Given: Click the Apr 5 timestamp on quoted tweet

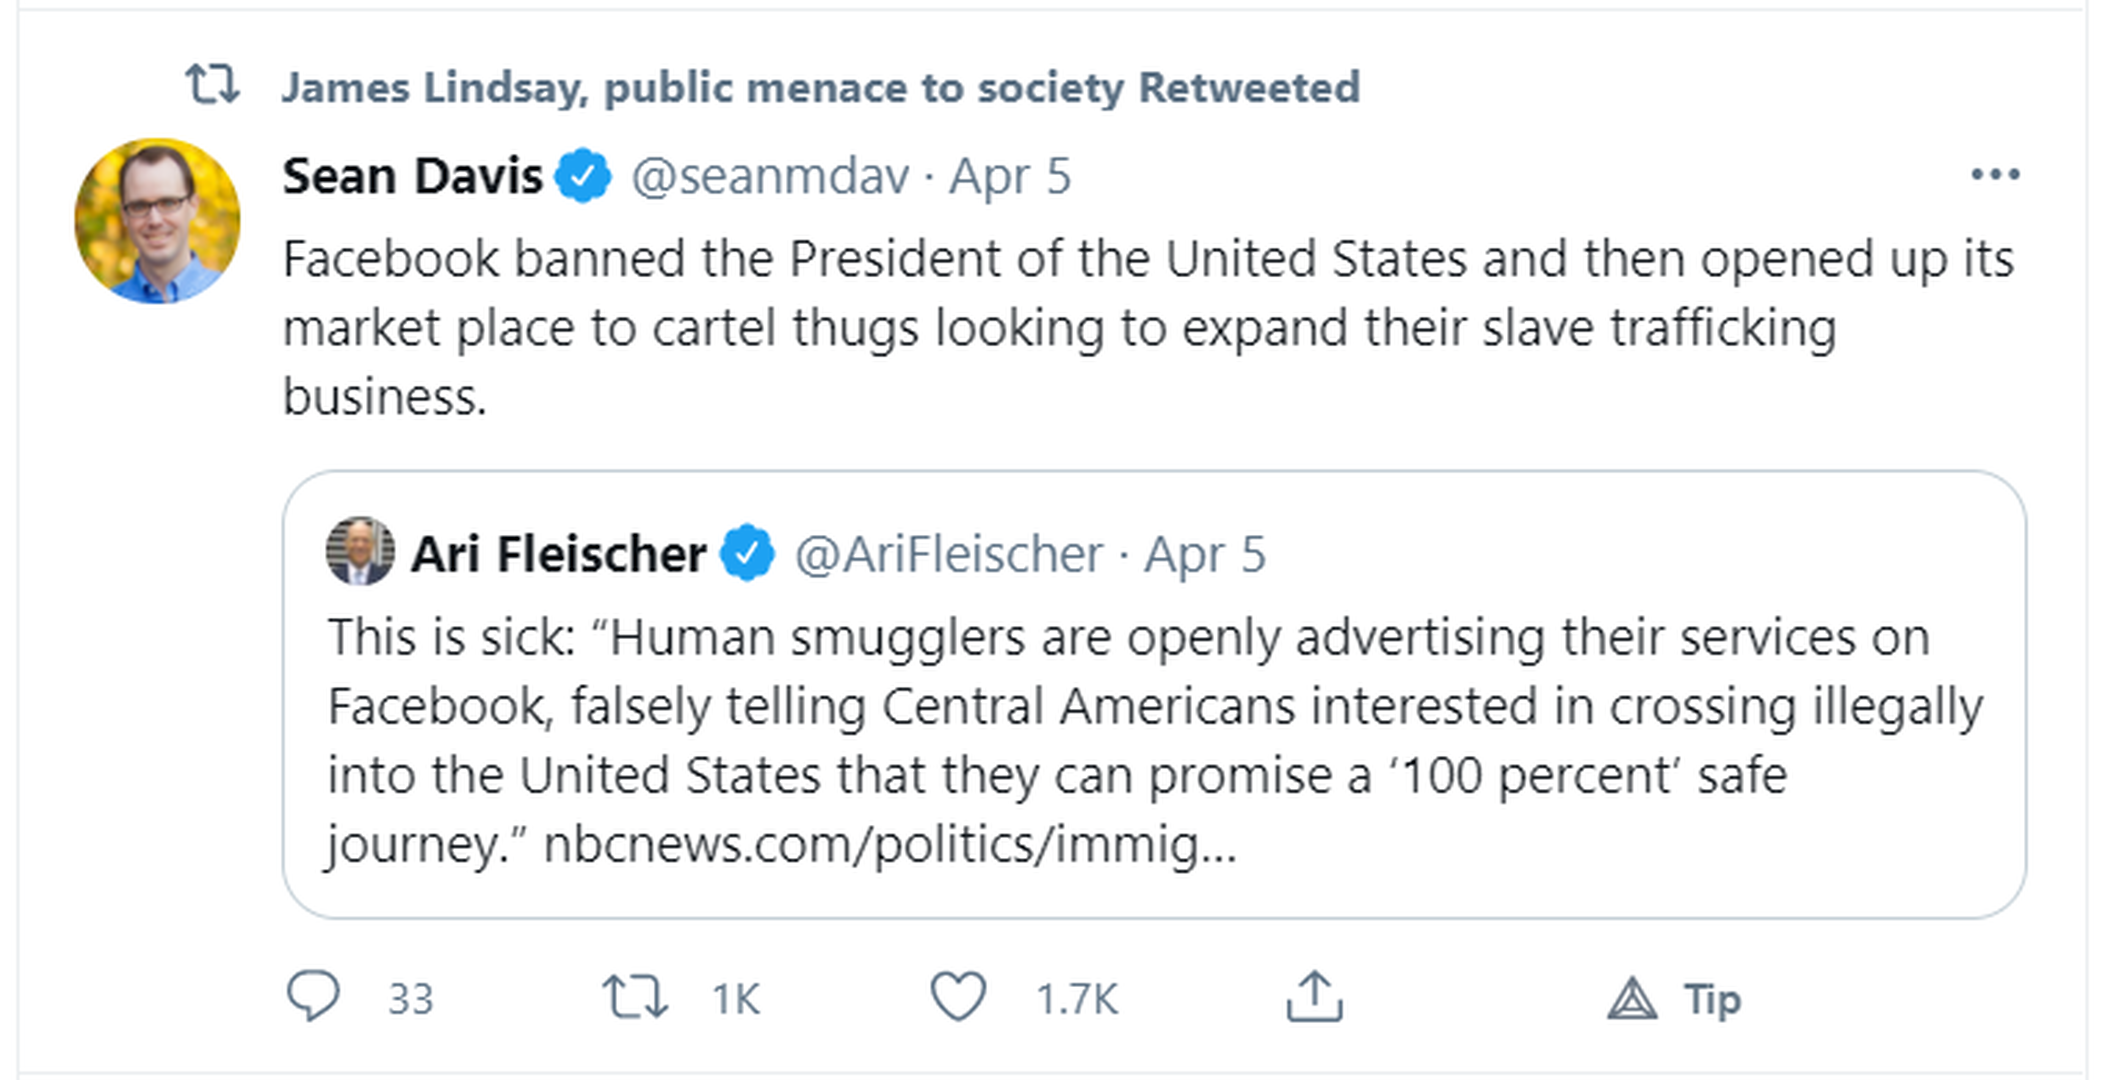Looking at the screenshot, I should click(1205, 554).
